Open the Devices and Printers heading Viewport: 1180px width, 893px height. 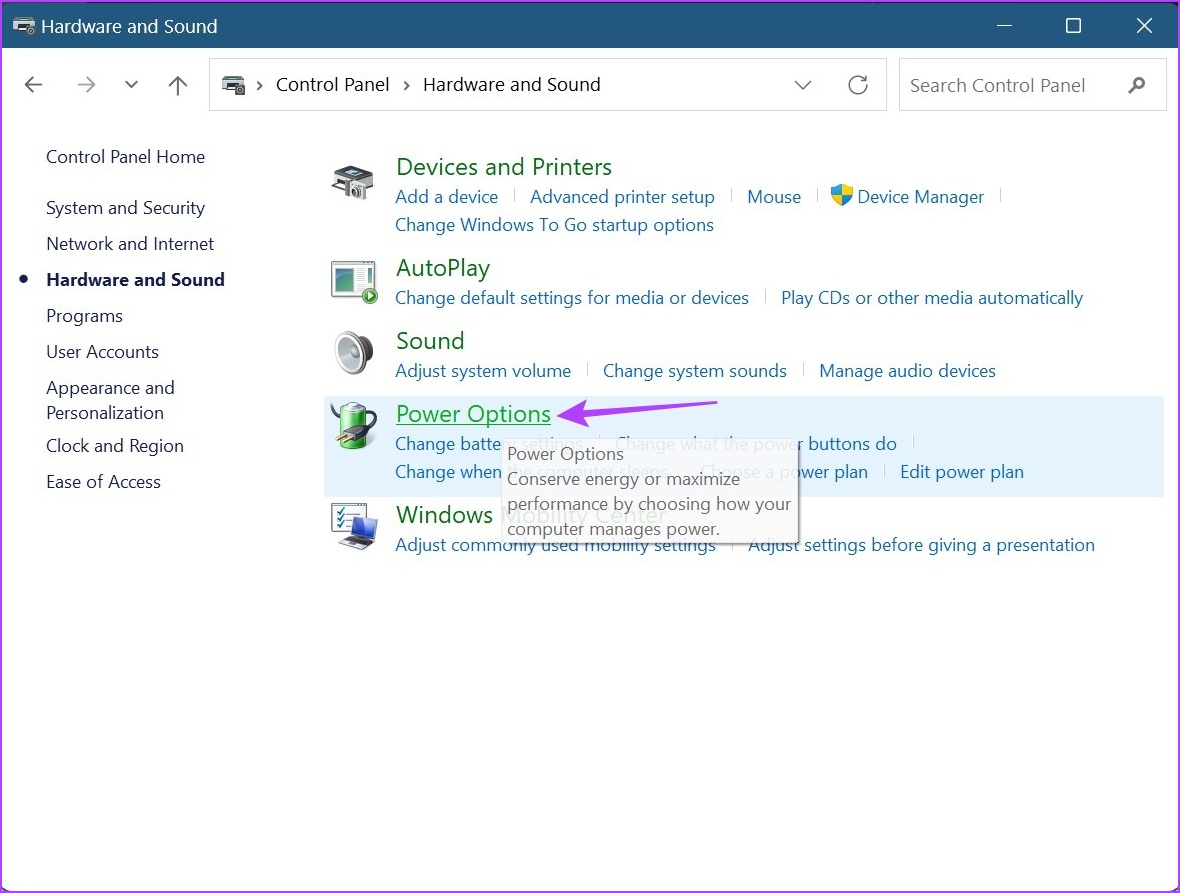[x=503, y=167]
